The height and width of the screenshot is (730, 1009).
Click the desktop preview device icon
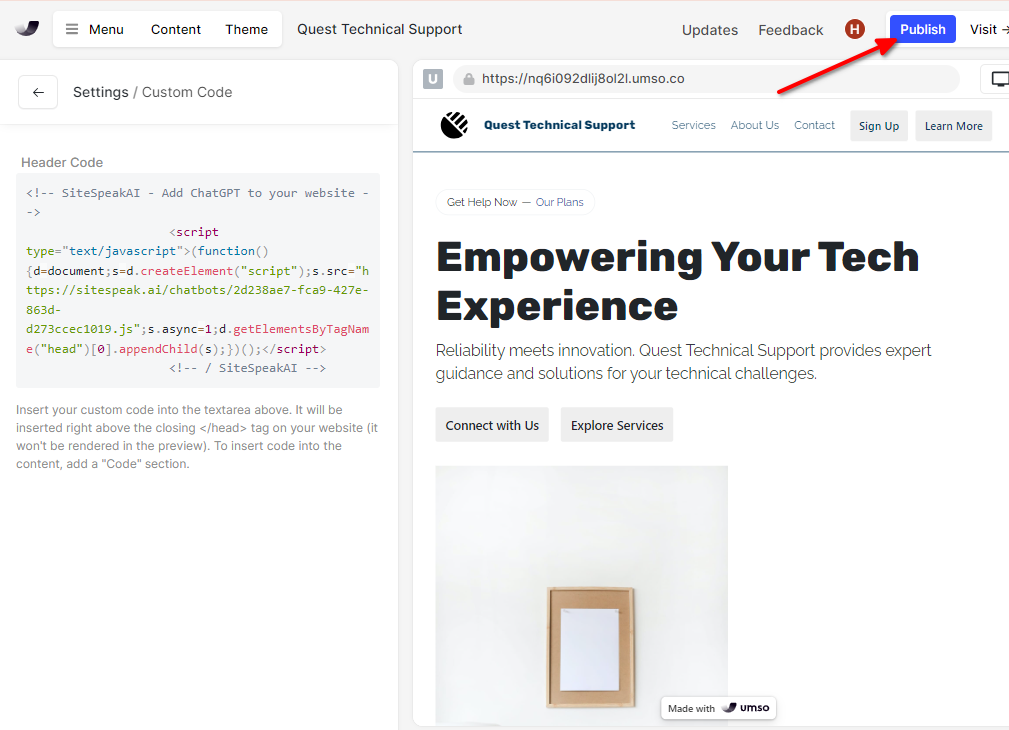pos(999,79)
